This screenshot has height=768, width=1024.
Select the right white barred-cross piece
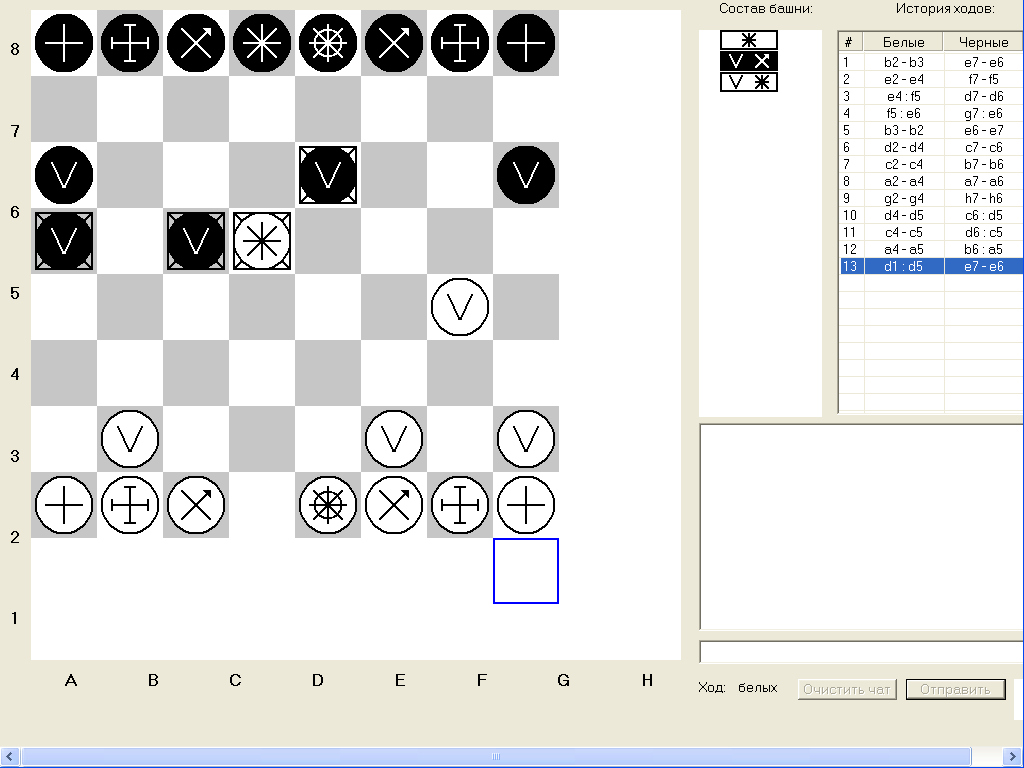click(460, 505)
